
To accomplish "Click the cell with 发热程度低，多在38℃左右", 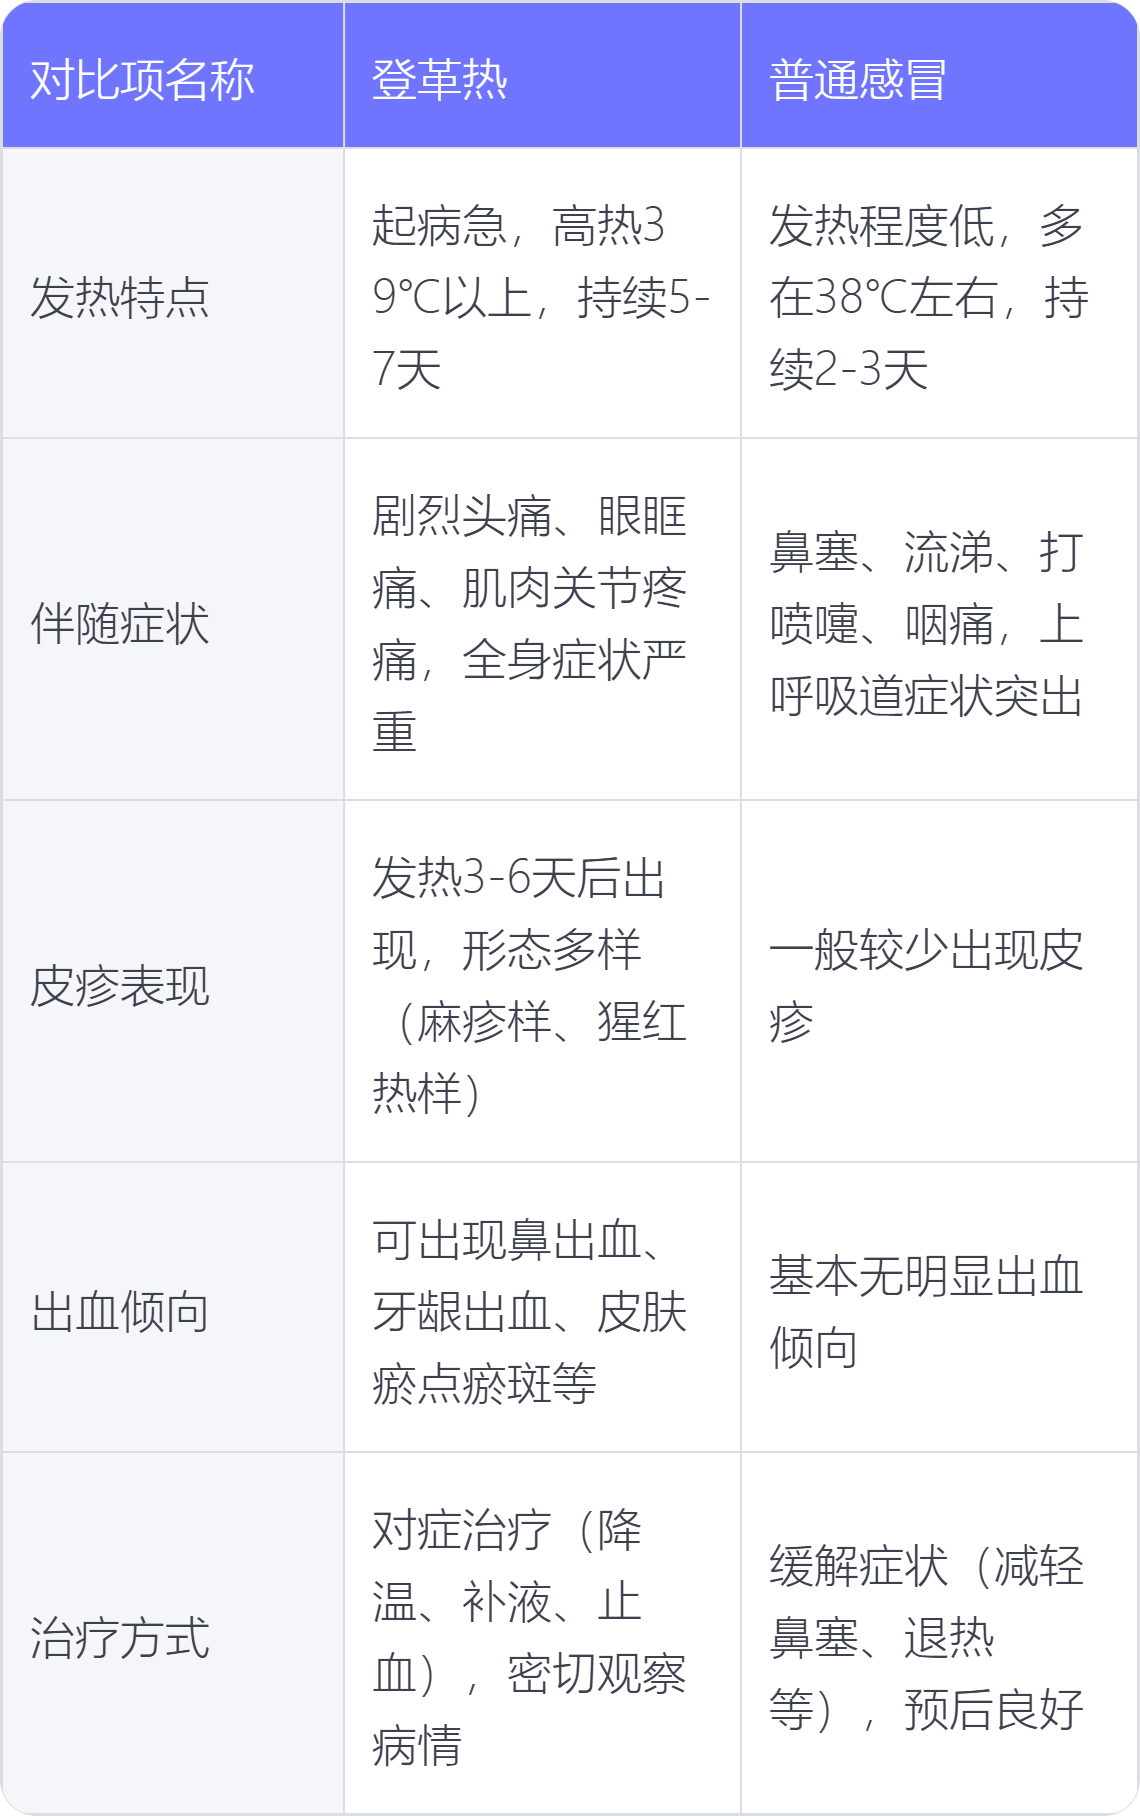I will pos(939,293).
